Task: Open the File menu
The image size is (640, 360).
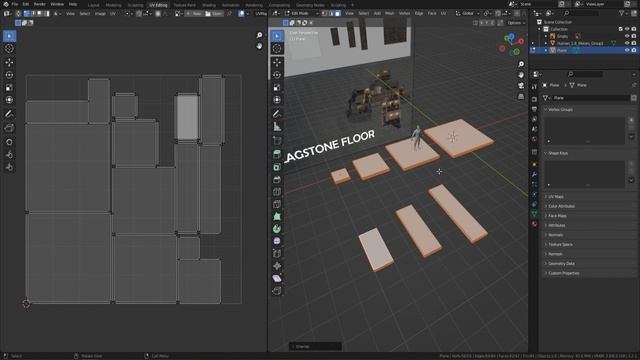Action: click(x=15, y=4)
